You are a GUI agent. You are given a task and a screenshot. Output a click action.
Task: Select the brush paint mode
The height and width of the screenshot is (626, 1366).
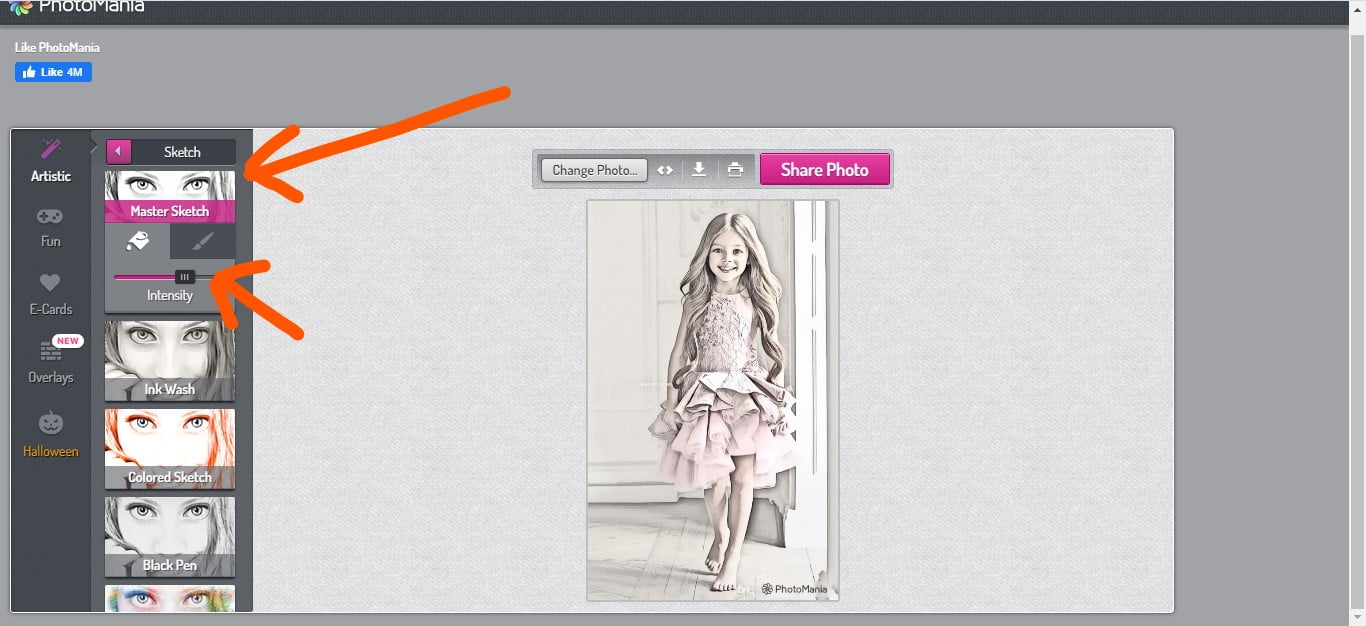pyautogui.click(x=203, y=241)
